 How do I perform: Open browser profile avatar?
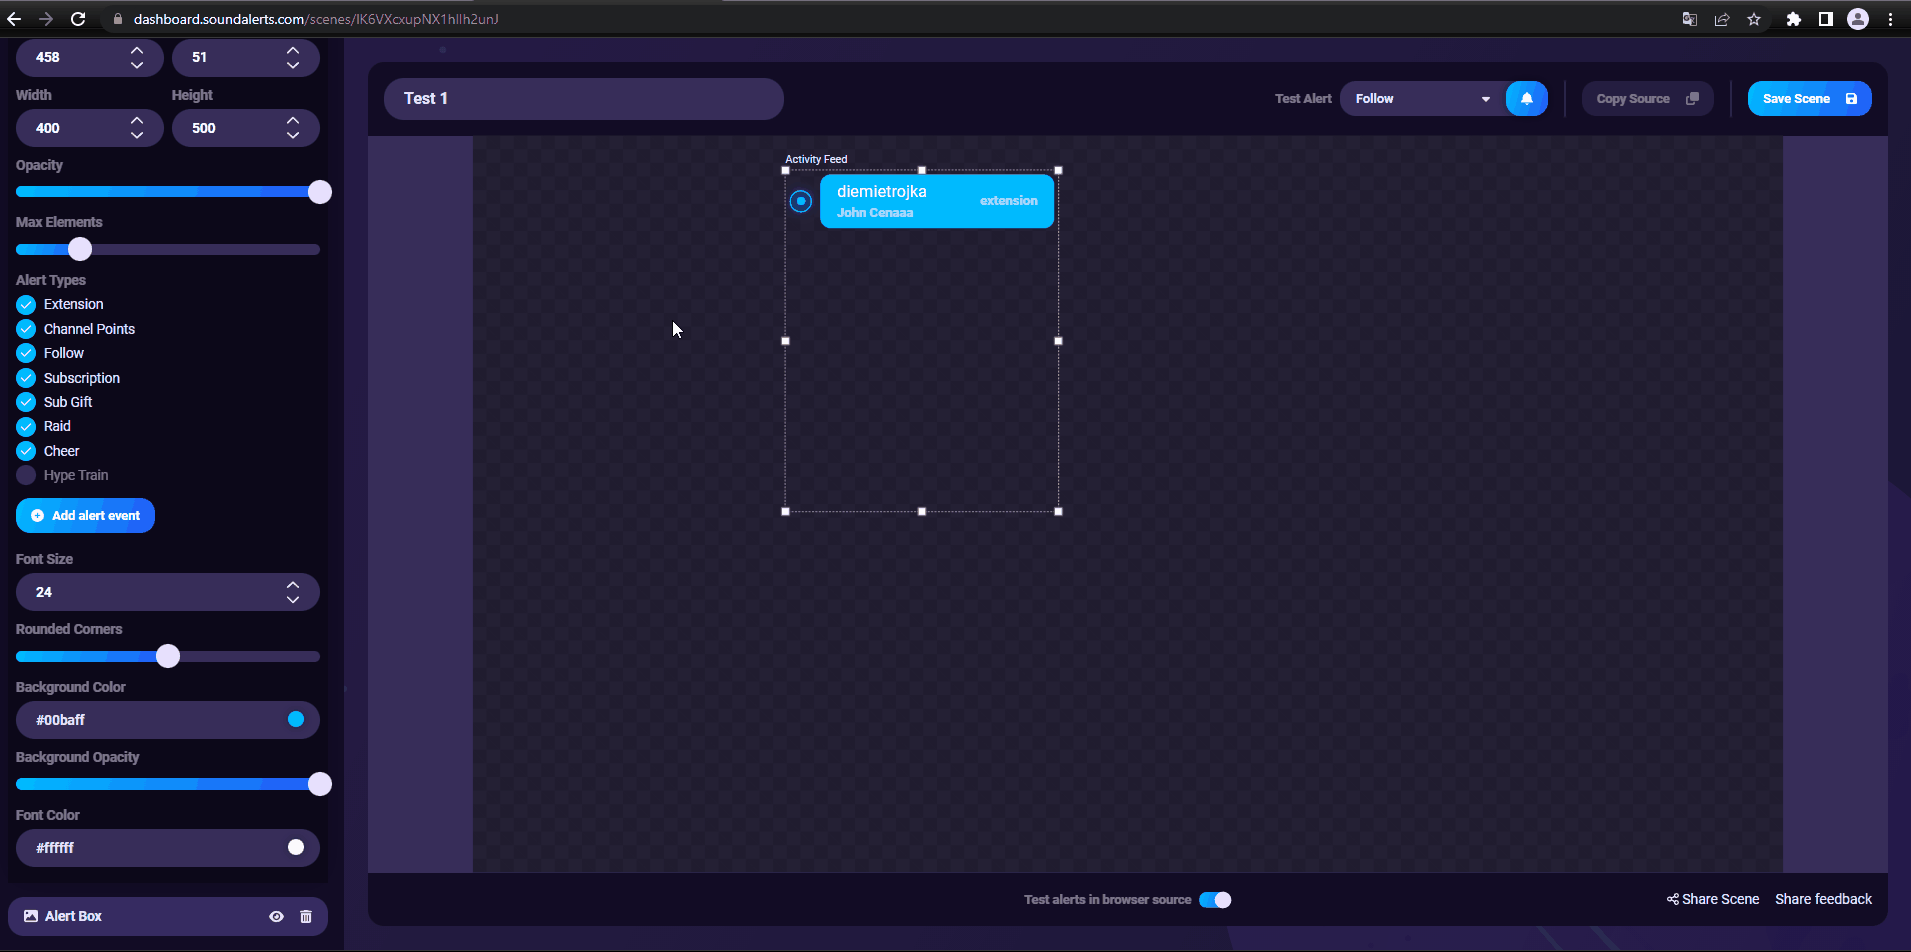pyautogui.click(x=1858, y=19)
